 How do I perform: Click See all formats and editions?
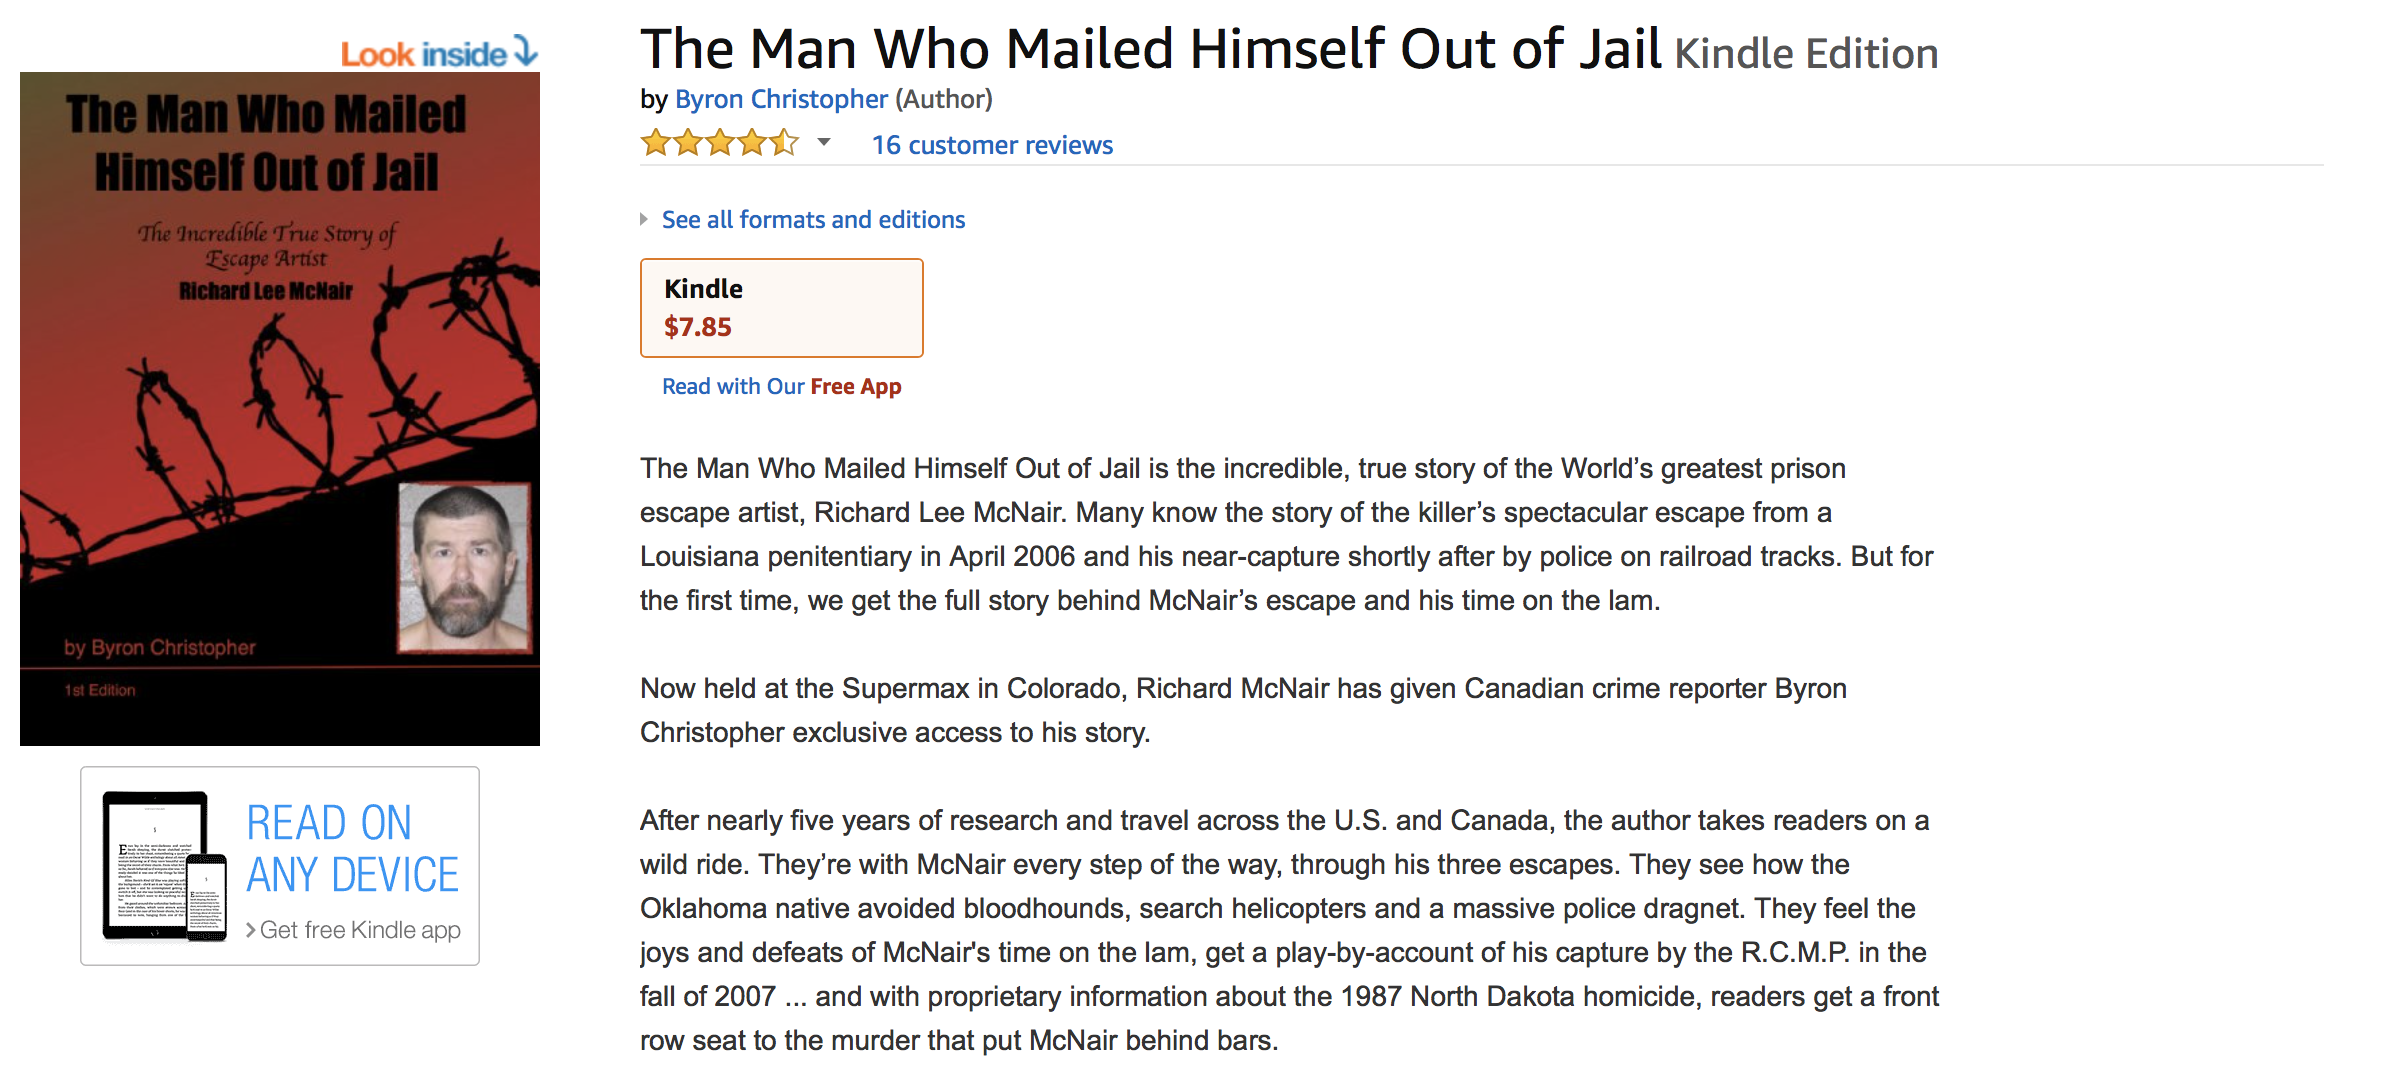[813, 220]
